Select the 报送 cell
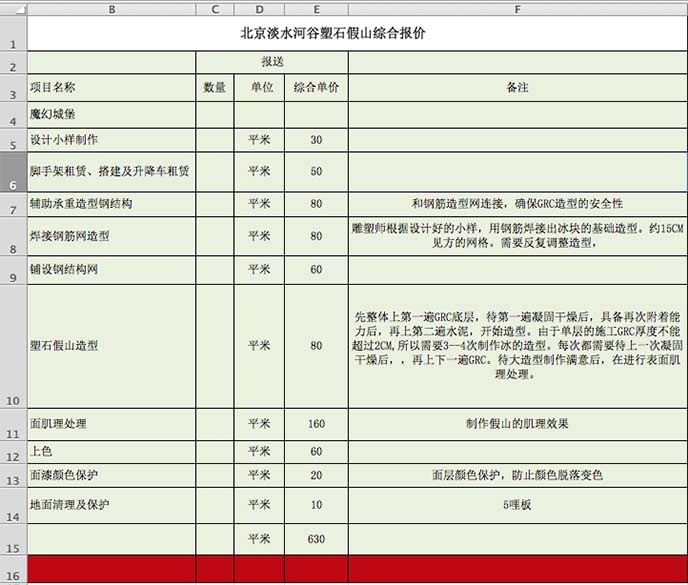The image size is (688, 585). (272, 63)
